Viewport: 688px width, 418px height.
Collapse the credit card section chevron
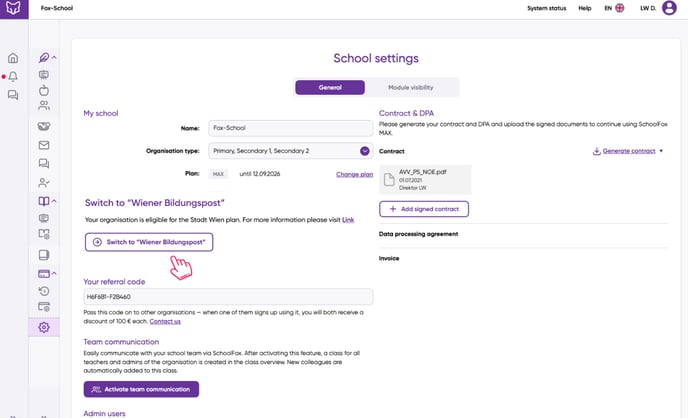(x=54, y=273)
